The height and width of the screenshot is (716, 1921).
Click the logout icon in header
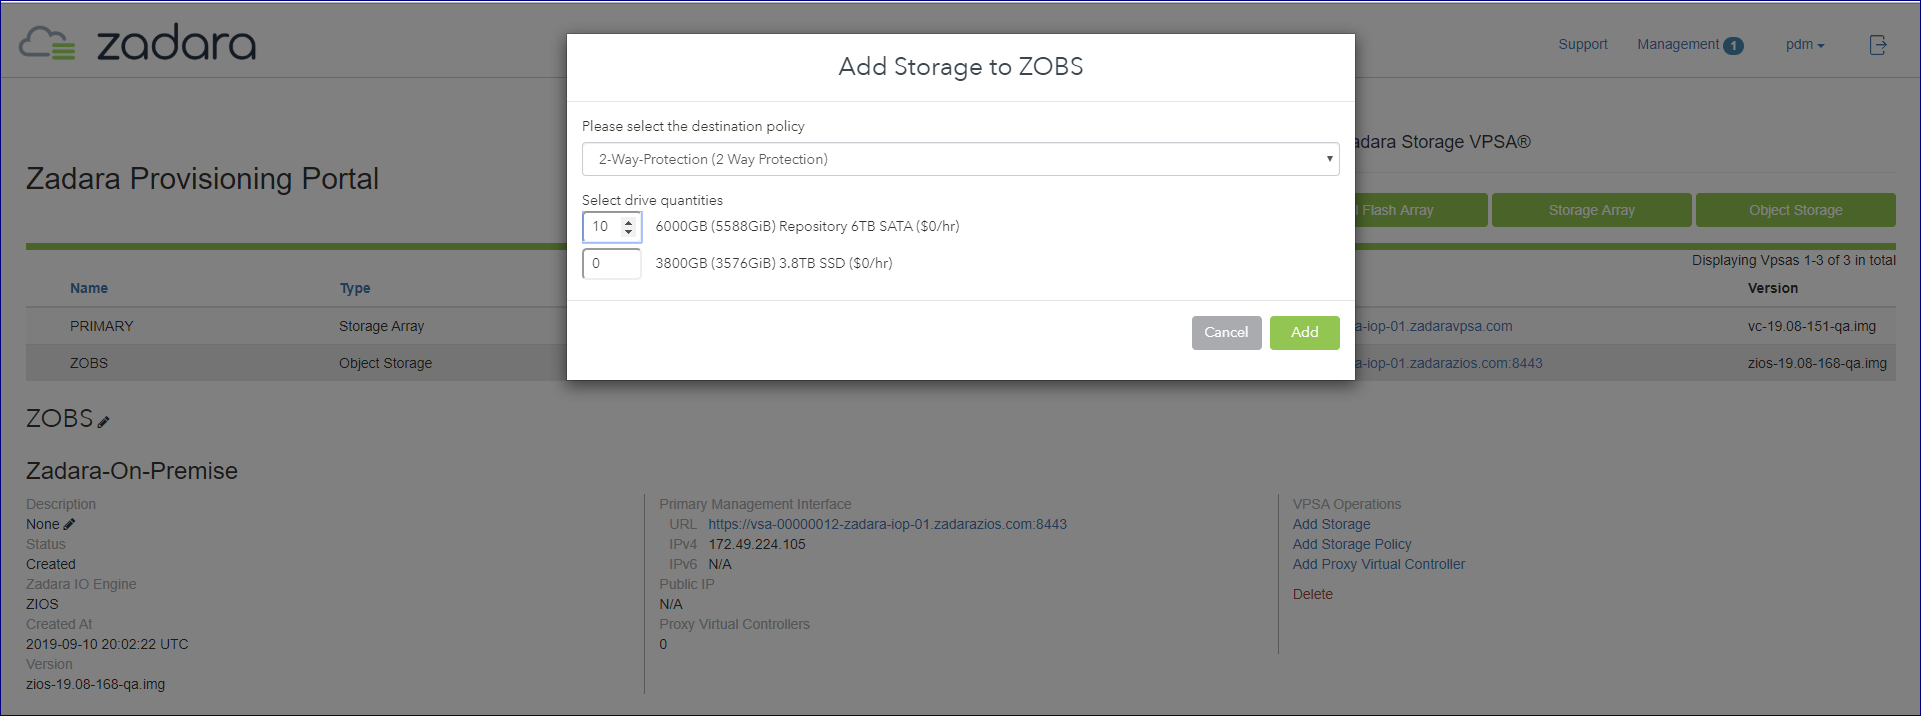pyautogui.click(x=1878, y=44)
